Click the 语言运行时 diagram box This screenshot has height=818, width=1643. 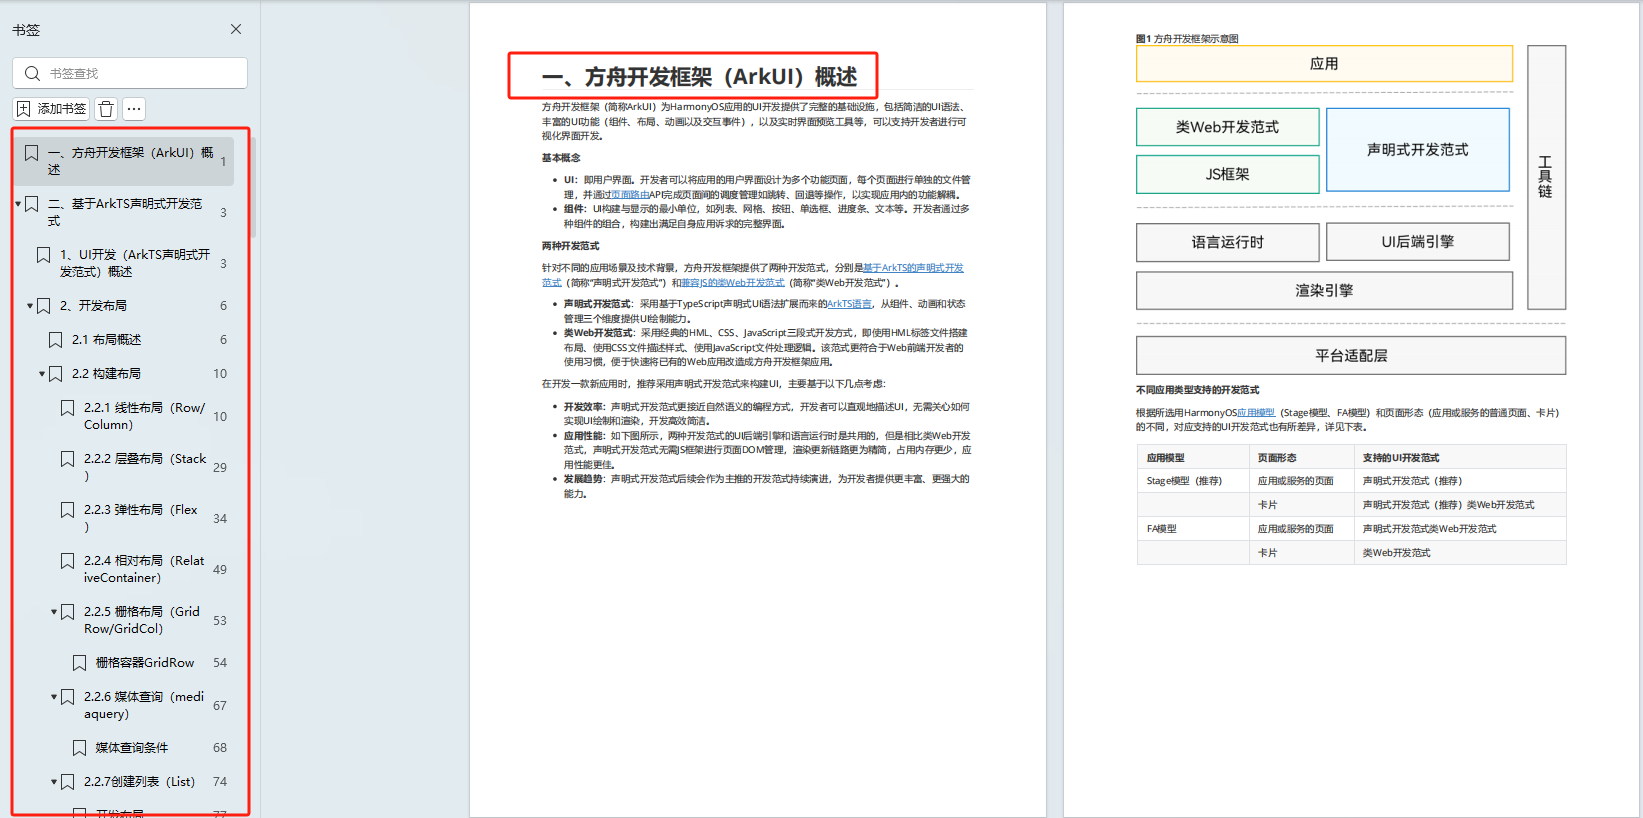[x=1228, y=242]
